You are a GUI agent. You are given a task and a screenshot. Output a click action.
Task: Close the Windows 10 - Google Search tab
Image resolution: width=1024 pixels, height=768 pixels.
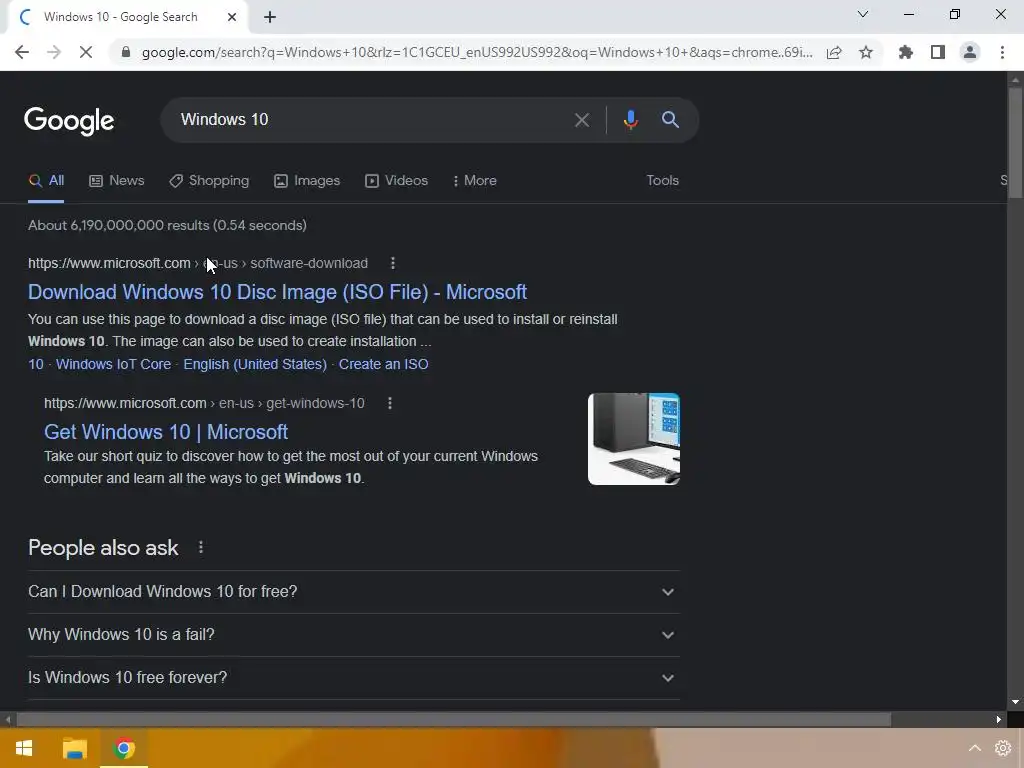point(232,17)
